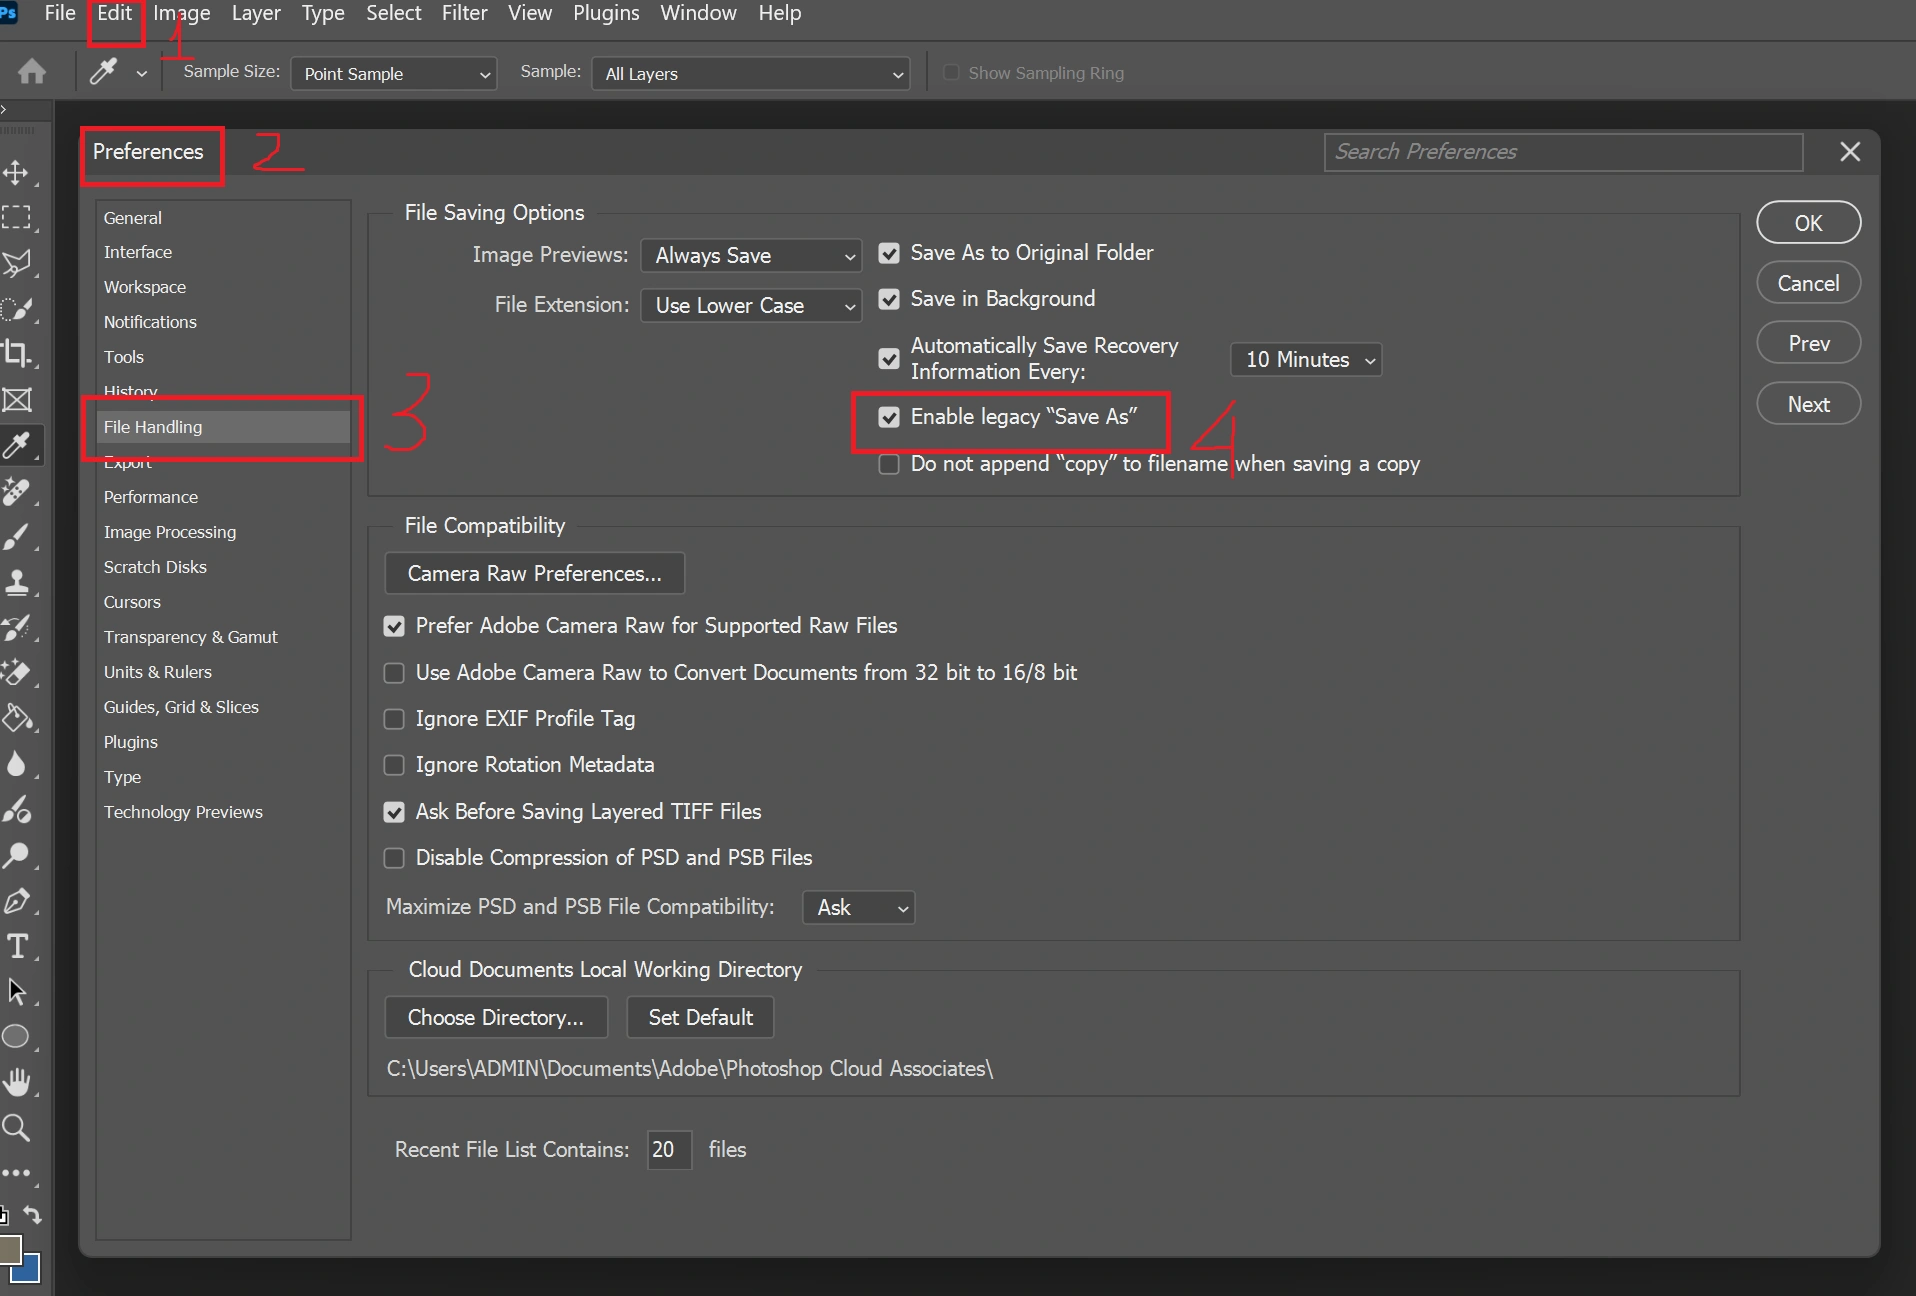The image size is (1916, 1296).
Task: Select the Brush tool
Action: tap(17, 536)
